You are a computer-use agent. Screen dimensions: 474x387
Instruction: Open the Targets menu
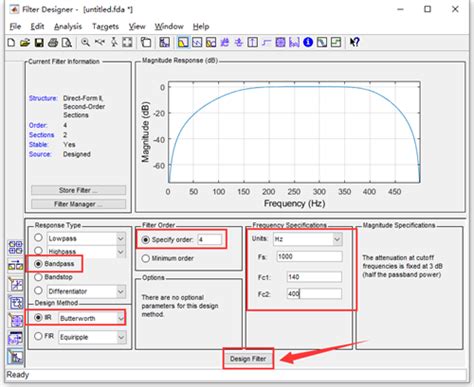(x=105, y=26)
